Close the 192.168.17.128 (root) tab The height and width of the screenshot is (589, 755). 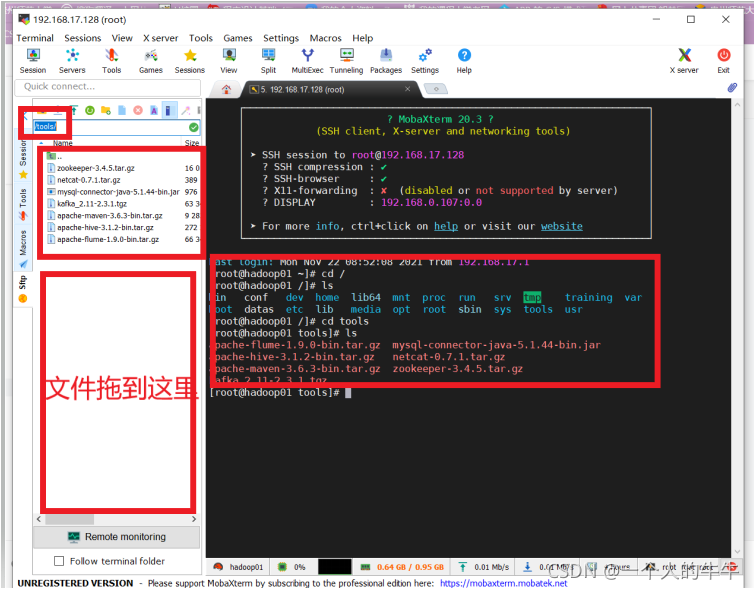pos(407,89)
